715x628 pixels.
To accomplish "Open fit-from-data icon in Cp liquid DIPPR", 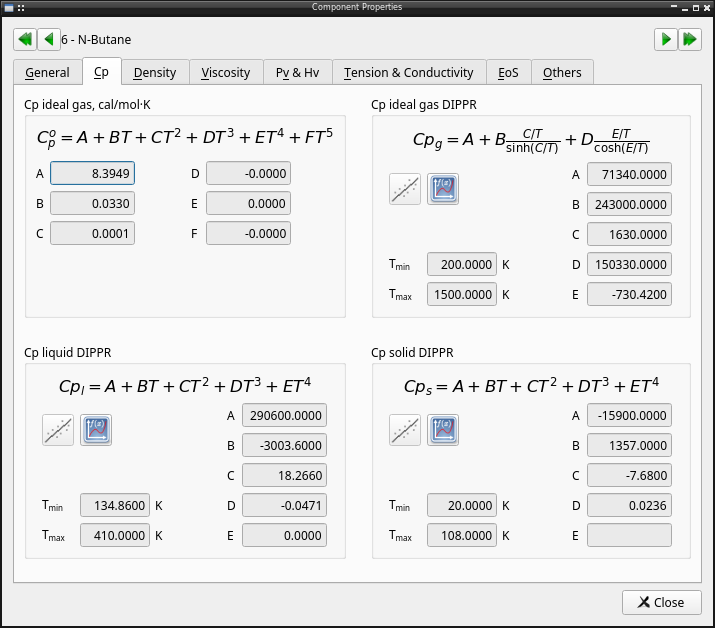I will [58, 430].
